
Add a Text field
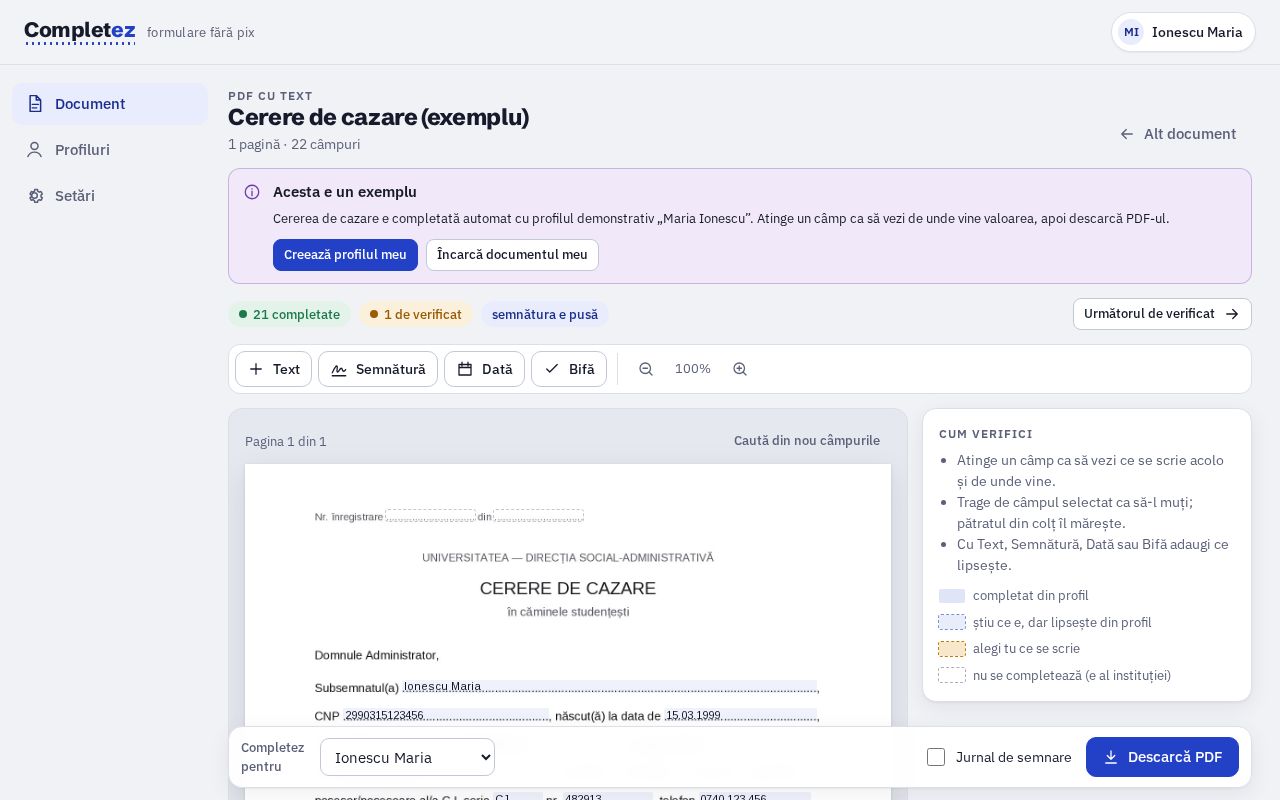(x=273, y=369)
